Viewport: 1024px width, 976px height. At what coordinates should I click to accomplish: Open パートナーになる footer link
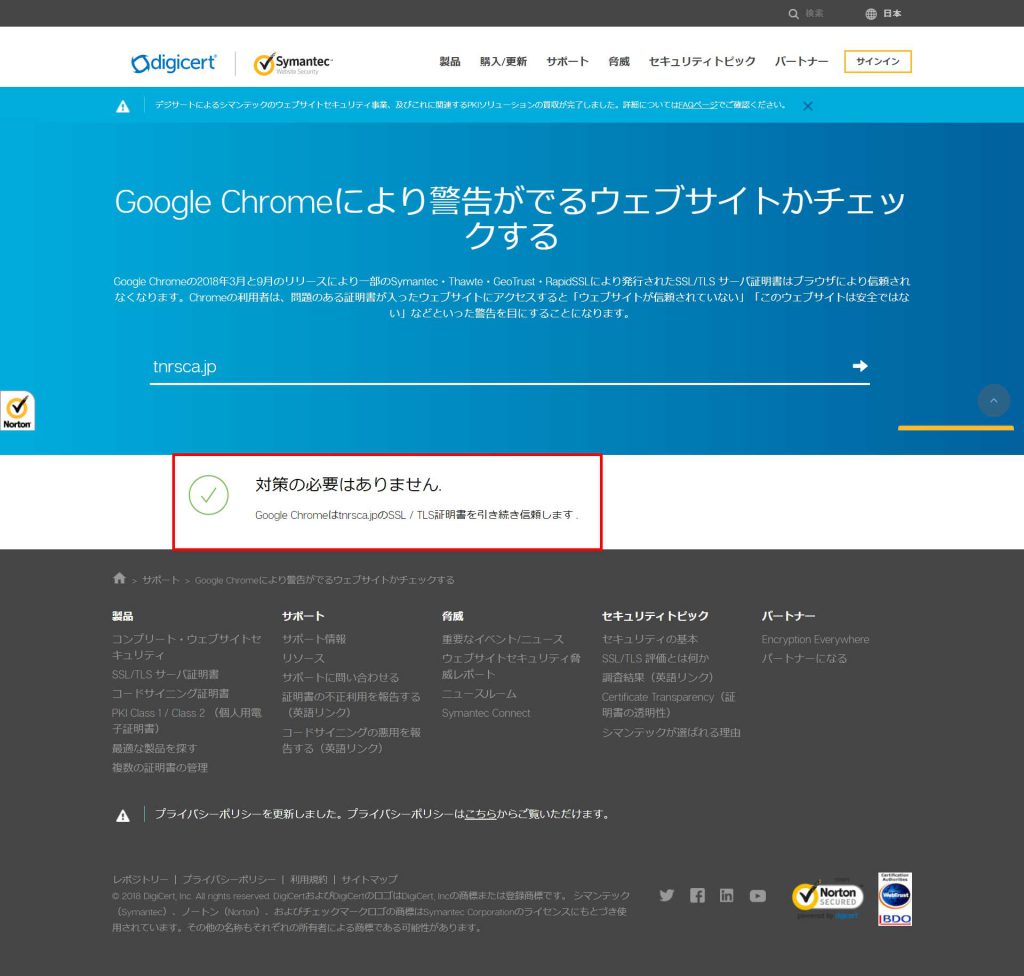point(804,658)
